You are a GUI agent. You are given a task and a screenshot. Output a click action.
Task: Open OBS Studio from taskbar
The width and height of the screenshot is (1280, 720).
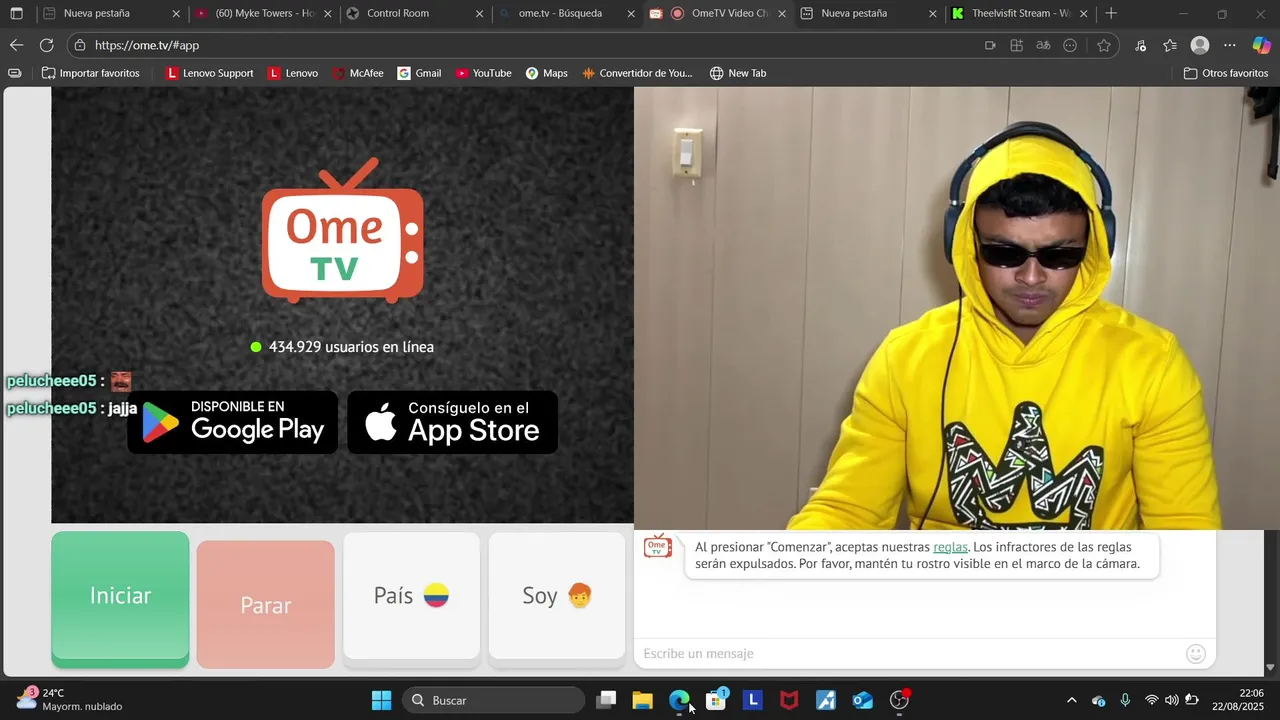(899, 701)
